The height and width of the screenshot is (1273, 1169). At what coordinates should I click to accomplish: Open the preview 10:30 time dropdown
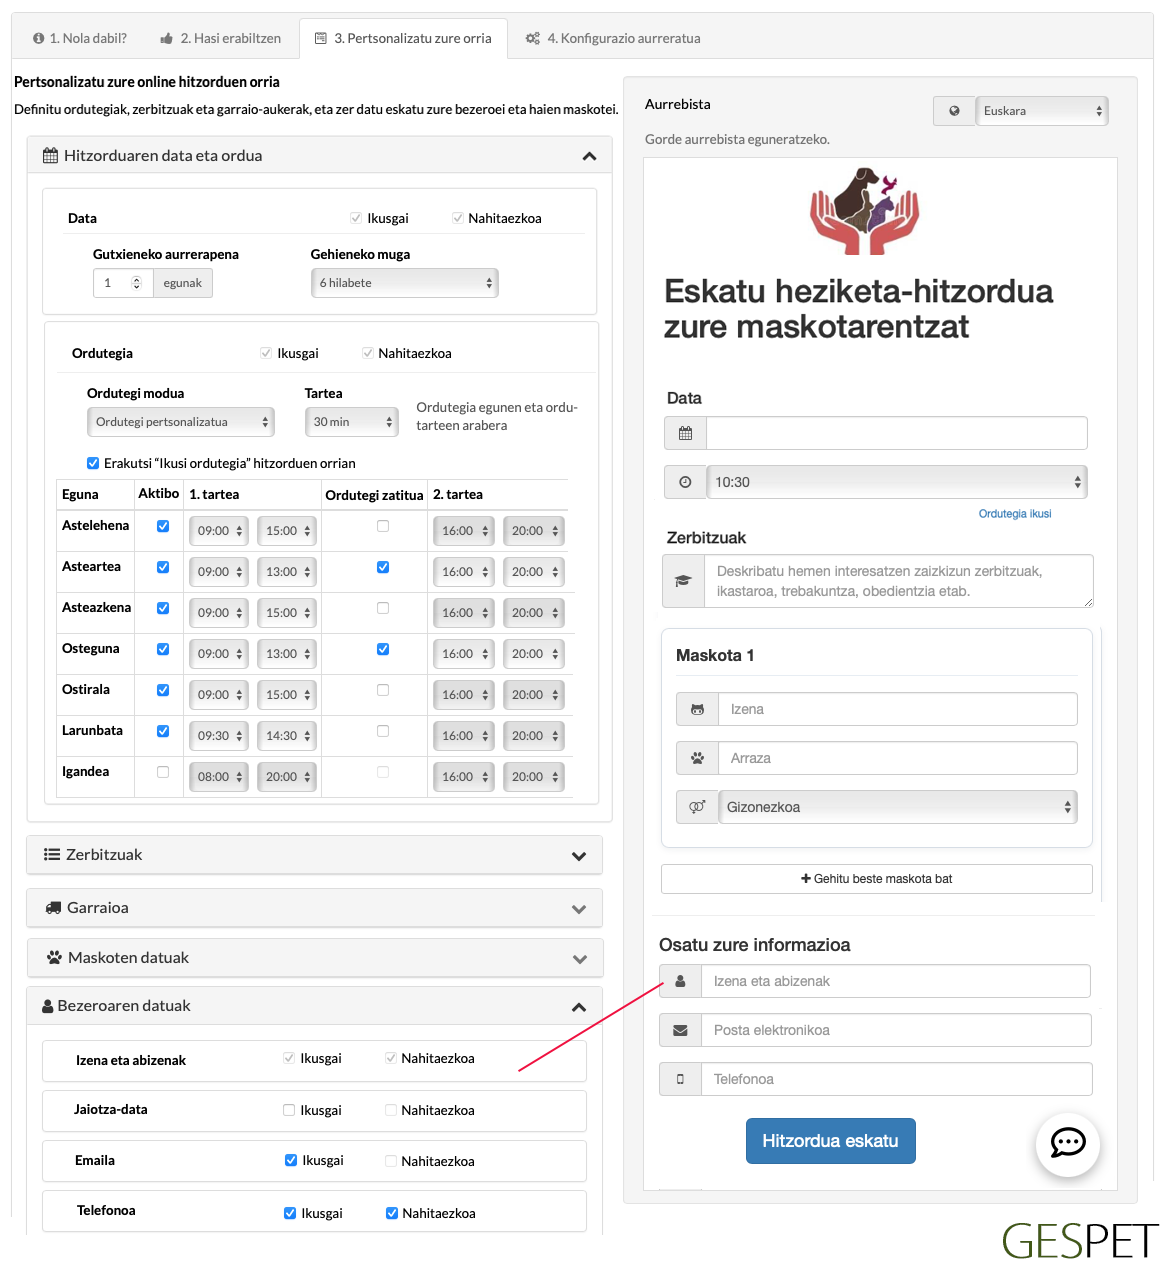point(897,482)
